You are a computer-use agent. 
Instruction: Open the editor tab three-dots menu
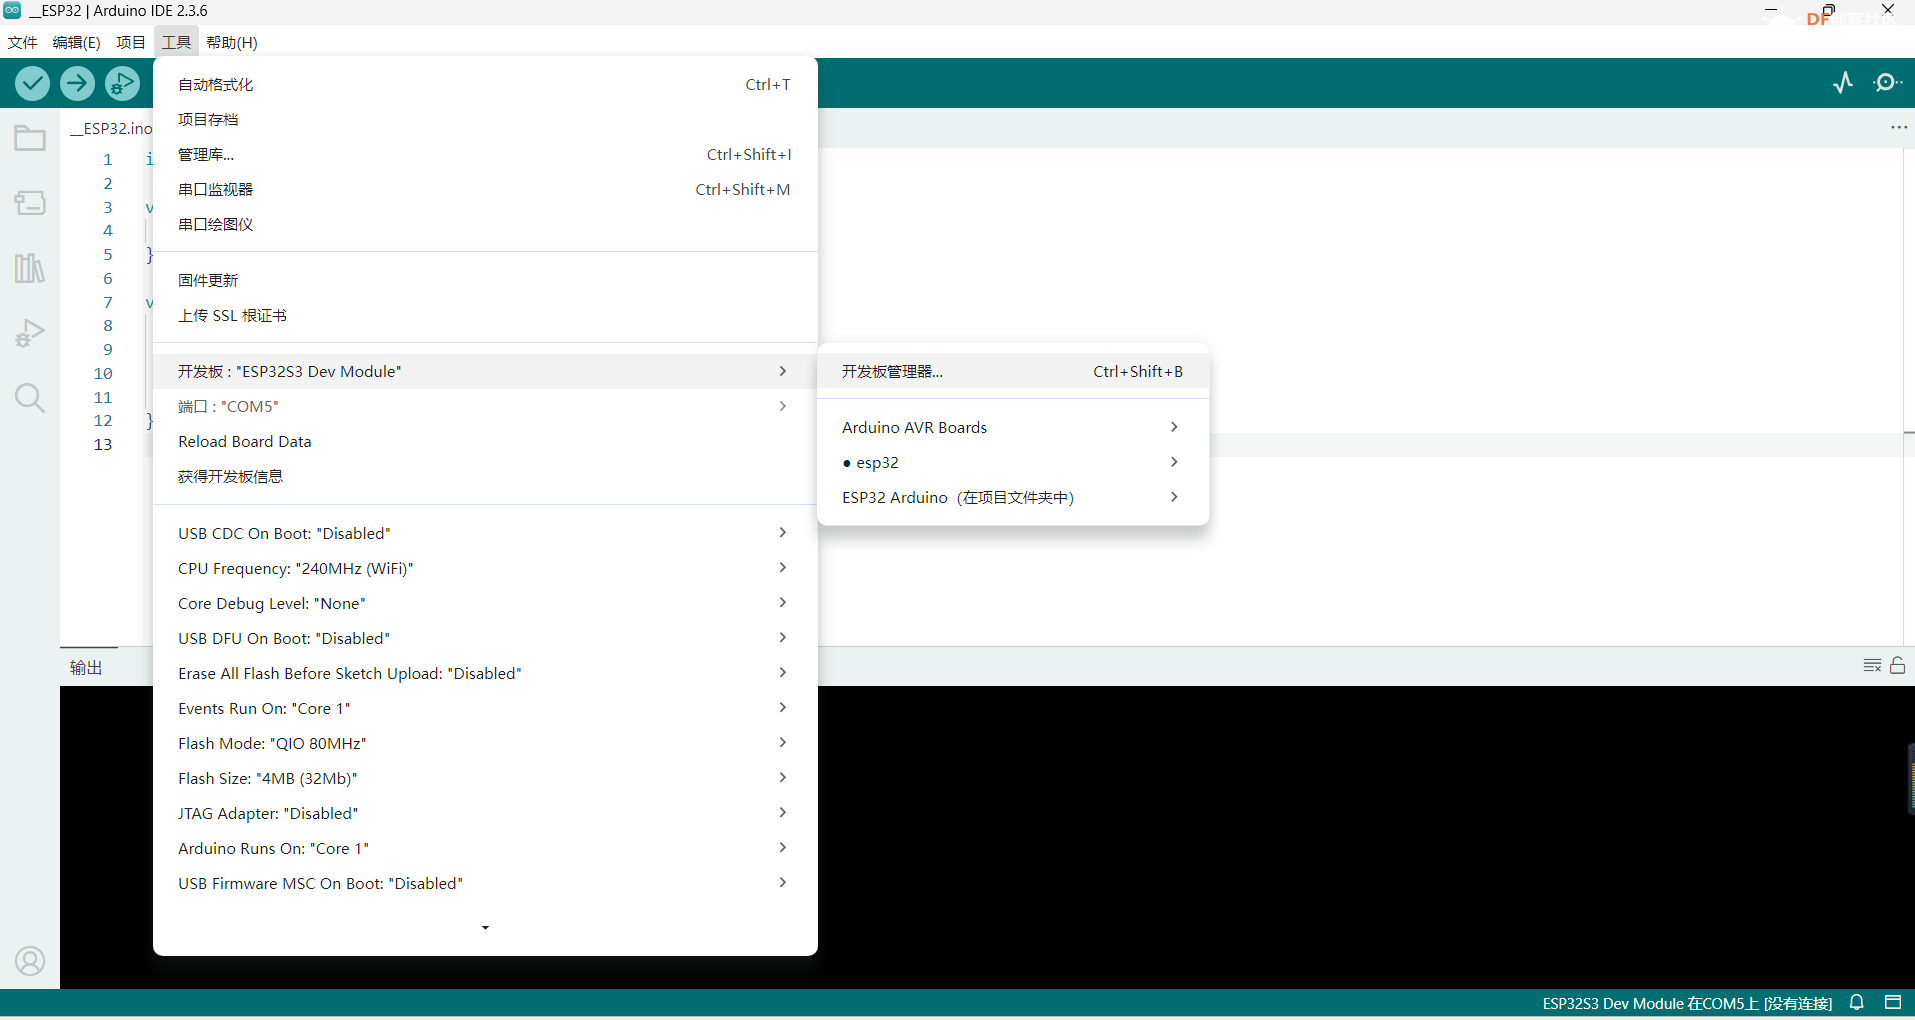click(x=1899, y=128)
